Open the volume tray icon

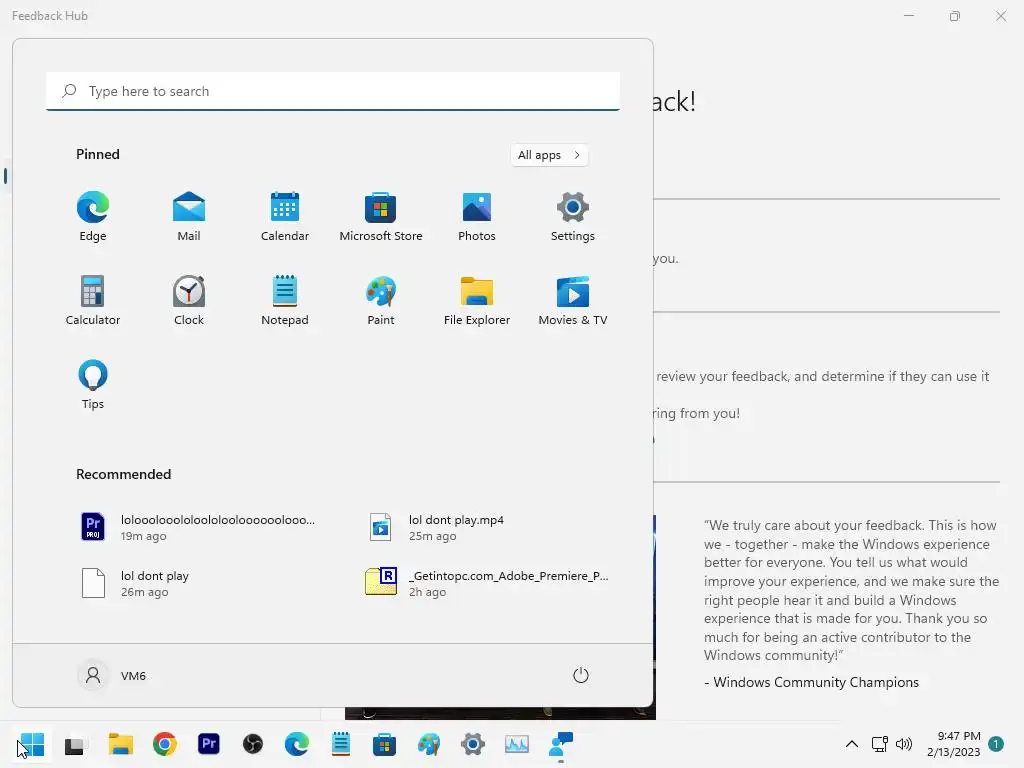click(x=904, y=744)
